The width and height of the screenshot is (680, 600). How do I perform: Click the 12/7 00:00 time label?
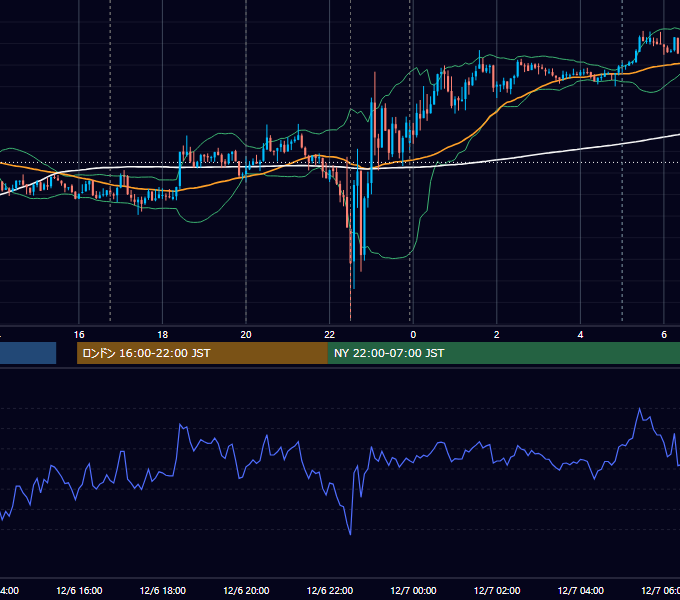(x=413, y=590)
